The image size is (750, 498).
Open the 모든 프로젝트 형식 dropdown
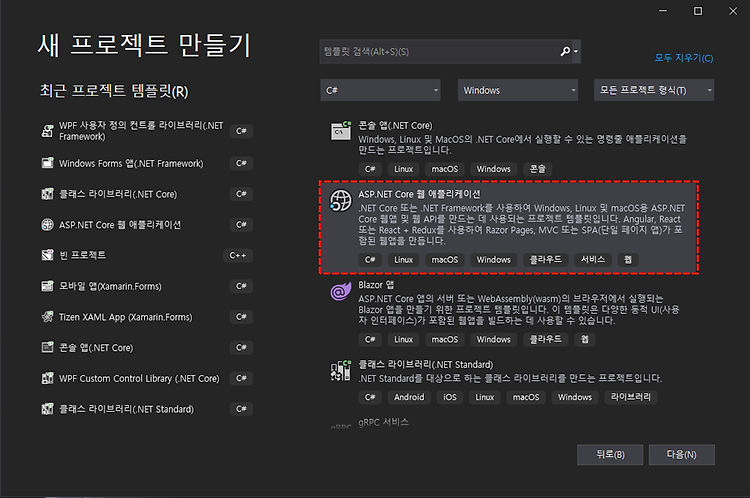click(x=654, y=90)
